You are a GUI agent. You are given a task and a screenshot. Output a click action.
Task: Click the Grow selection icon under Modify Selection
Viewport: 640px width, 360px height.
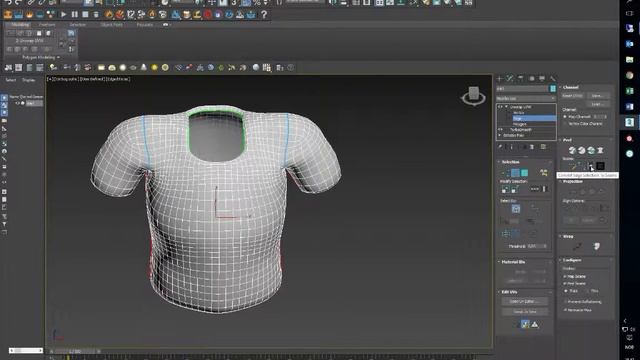pos(505,189)
